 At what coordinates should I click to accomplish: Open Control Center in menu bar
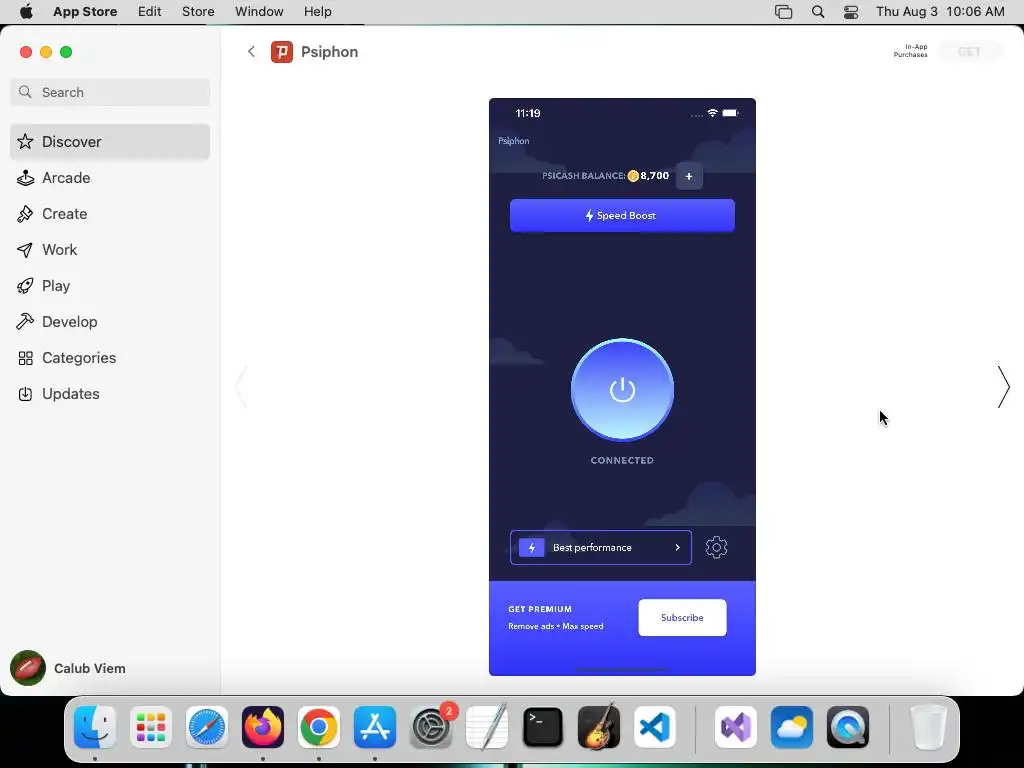[x=851, y=12]
